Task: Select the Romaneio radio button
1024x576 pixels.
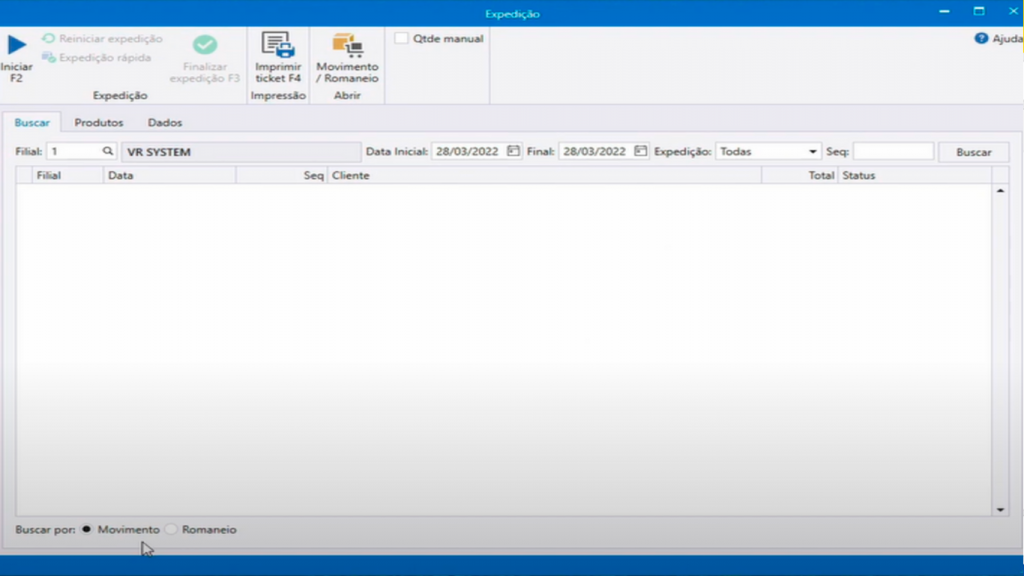Action: [x=171, y=529]
